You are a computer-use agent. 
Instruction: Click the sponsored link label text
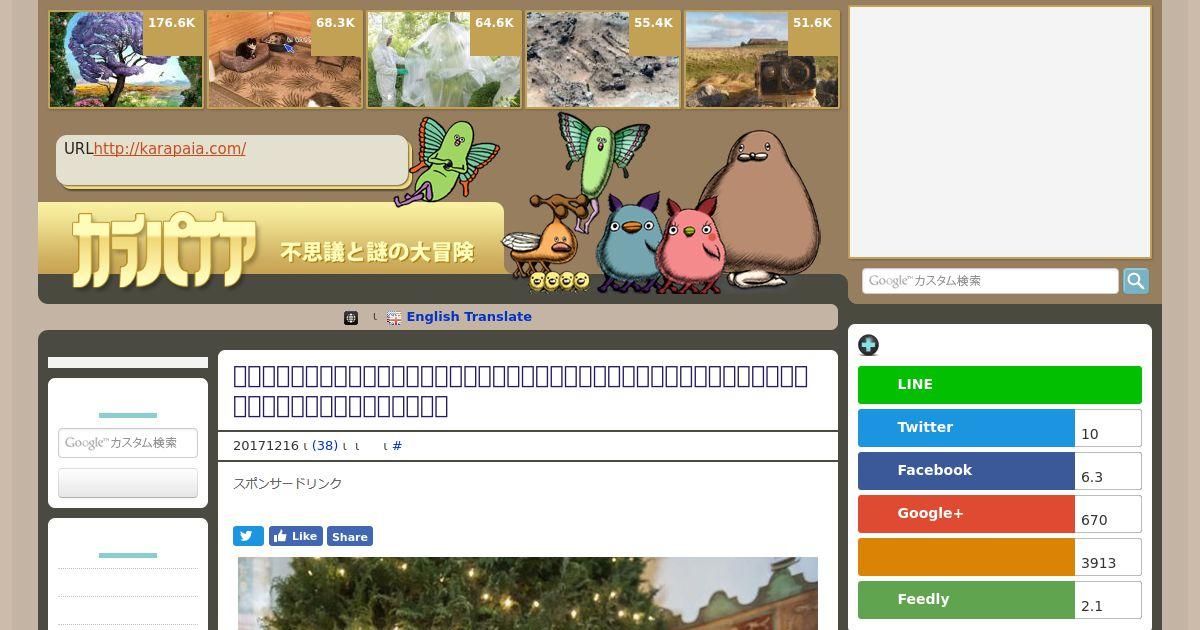point(288,484)
